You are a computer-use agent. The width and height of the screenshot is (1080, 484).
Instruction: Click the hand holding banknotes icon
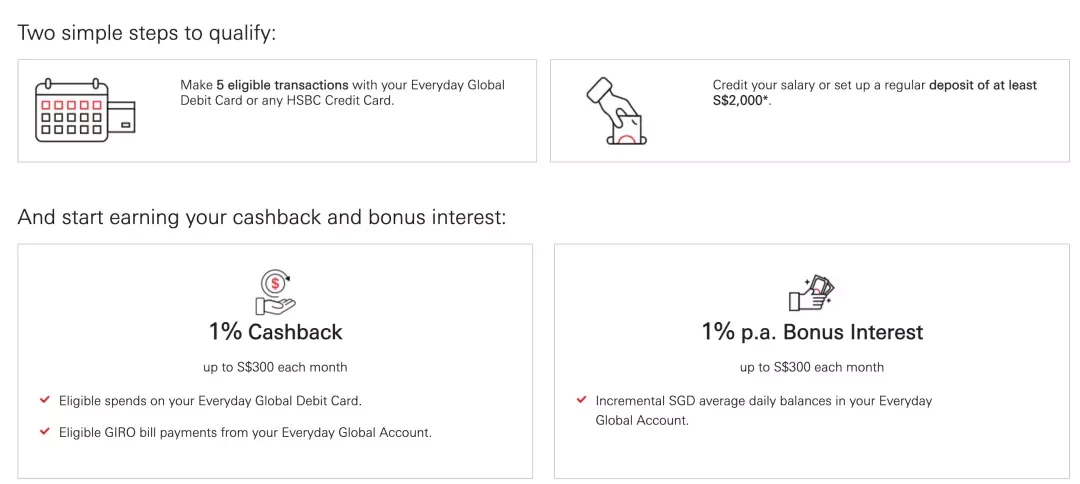click(811, 292)
